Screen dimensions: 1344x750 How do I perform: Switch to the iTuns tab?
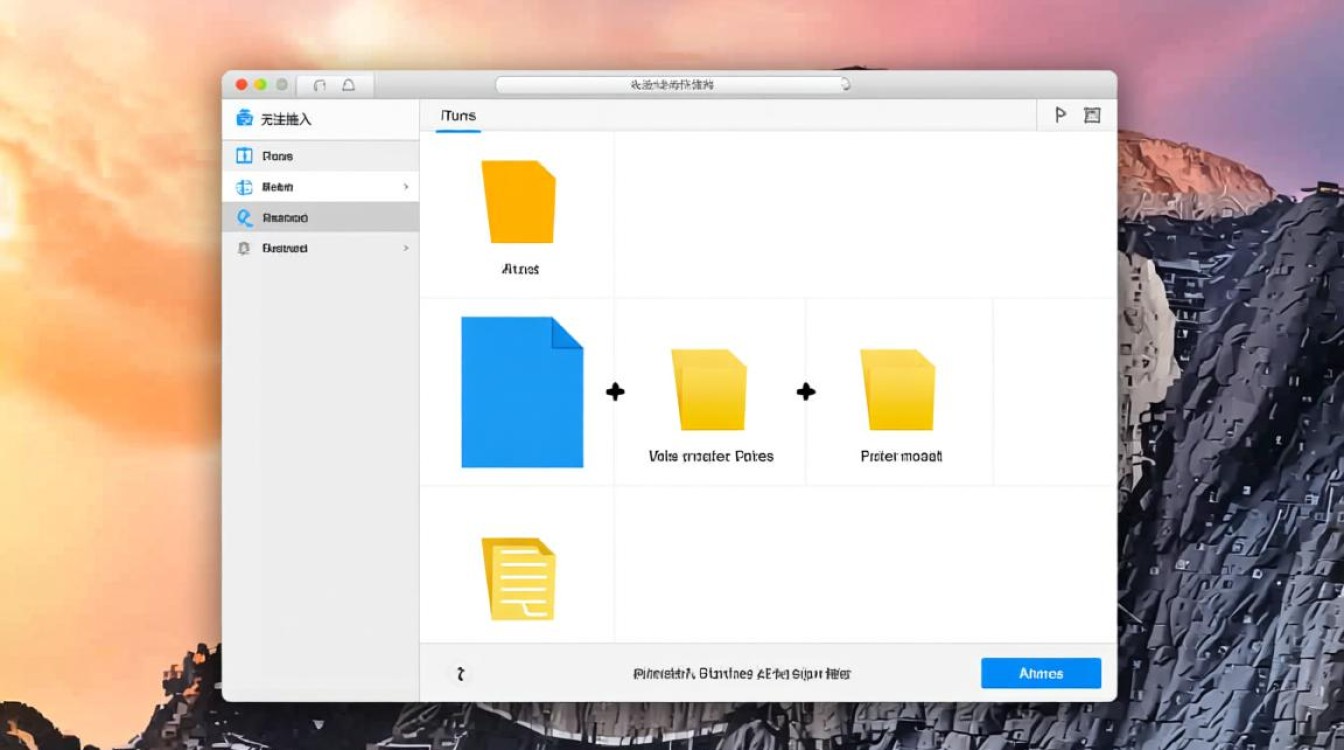click(457, 115)
